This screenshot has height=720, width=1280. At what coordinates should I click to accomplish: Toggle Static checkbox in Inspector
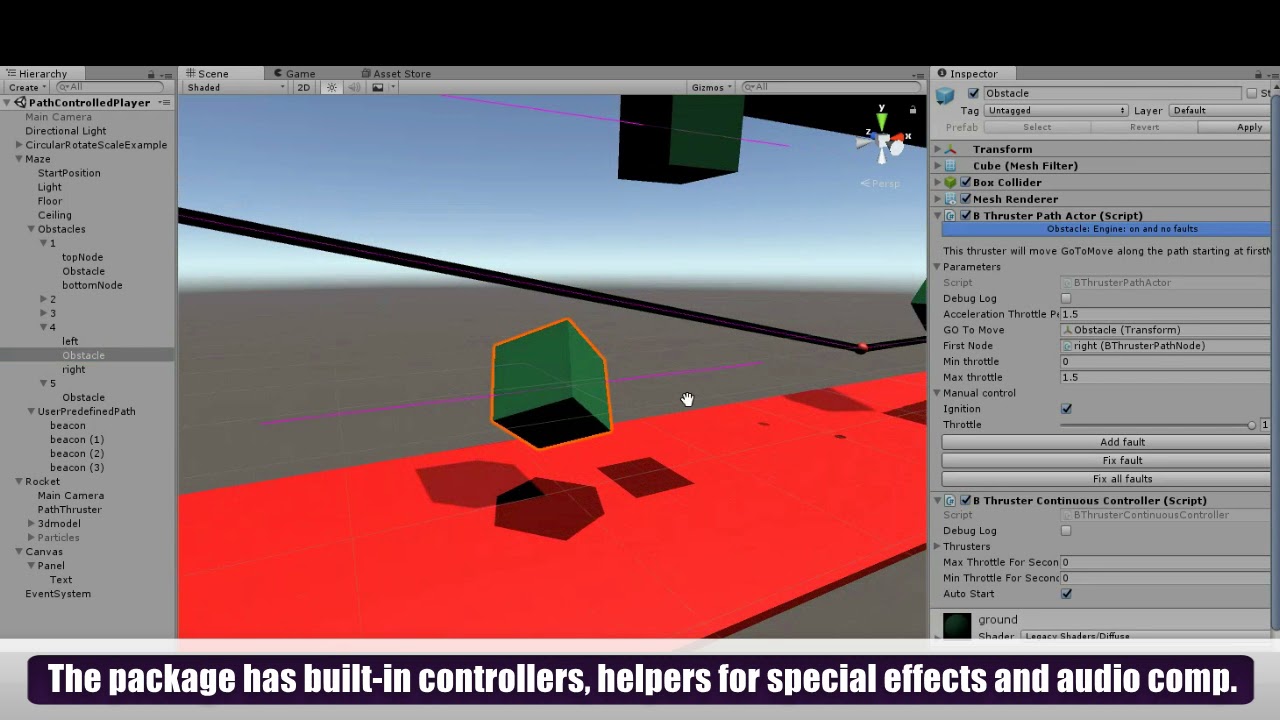pos(1251,93)
